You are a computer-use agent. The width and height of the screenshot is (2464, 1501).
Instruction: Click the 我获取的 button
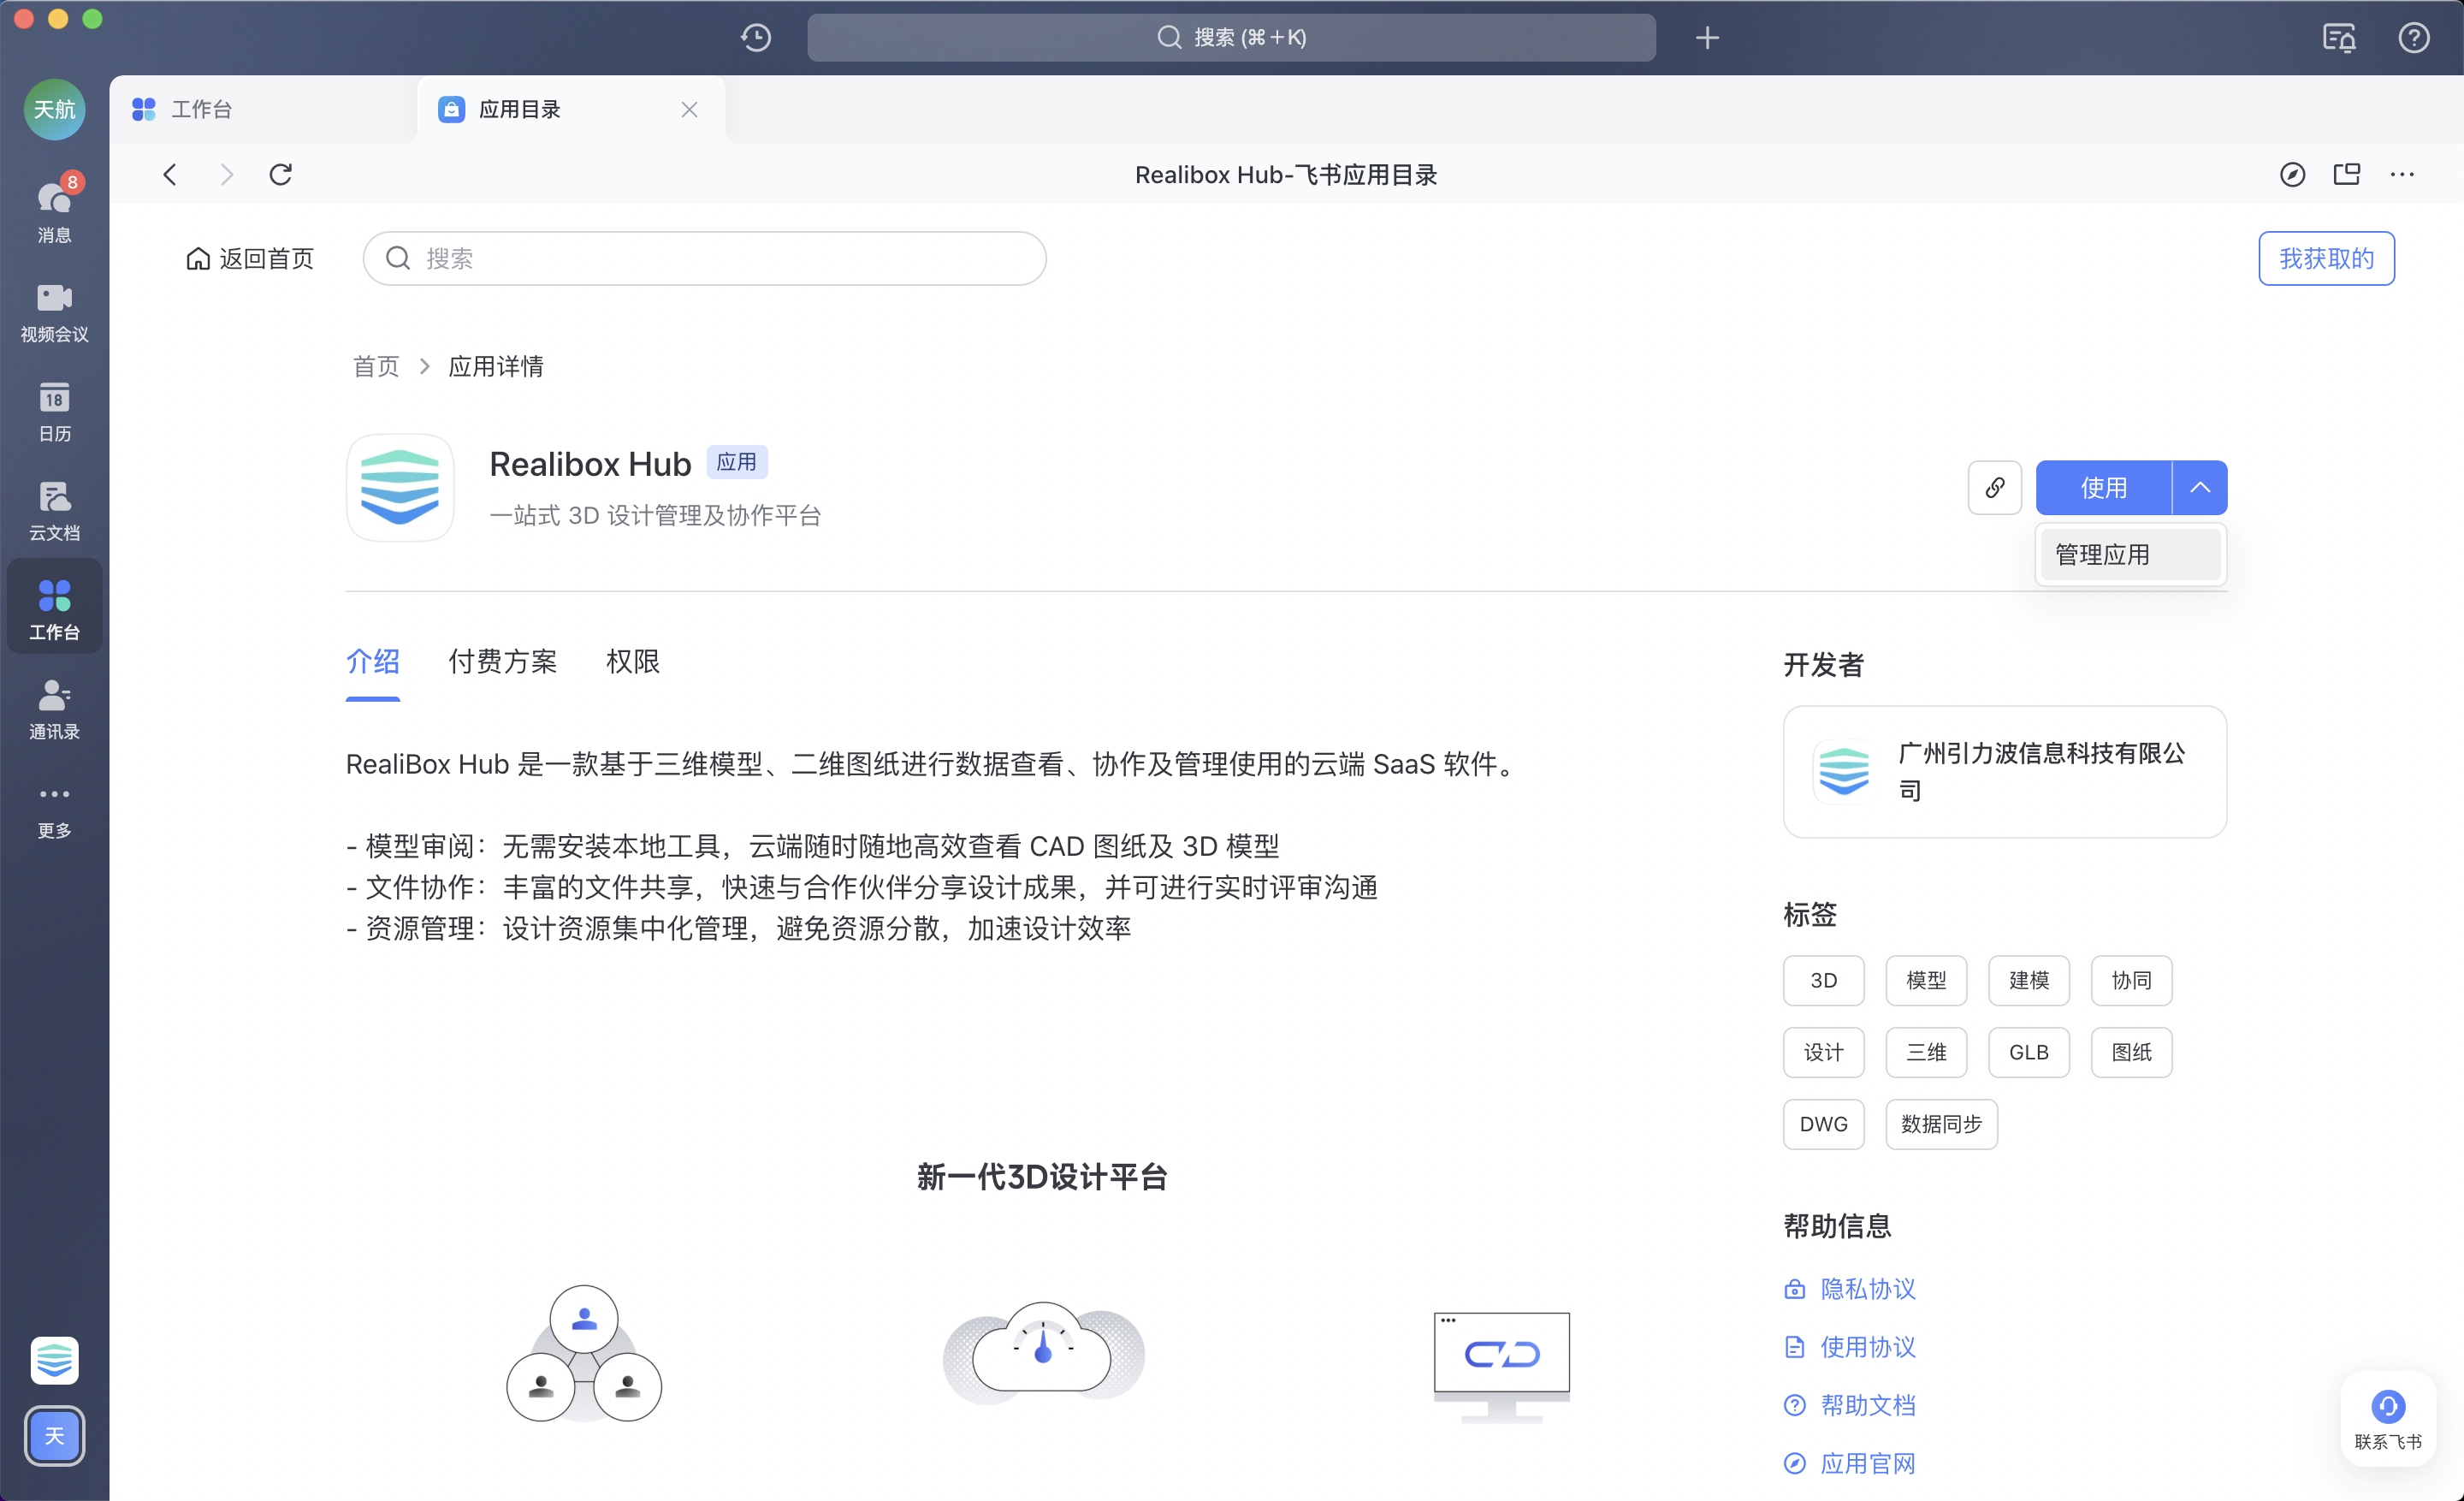[2325, 258]
